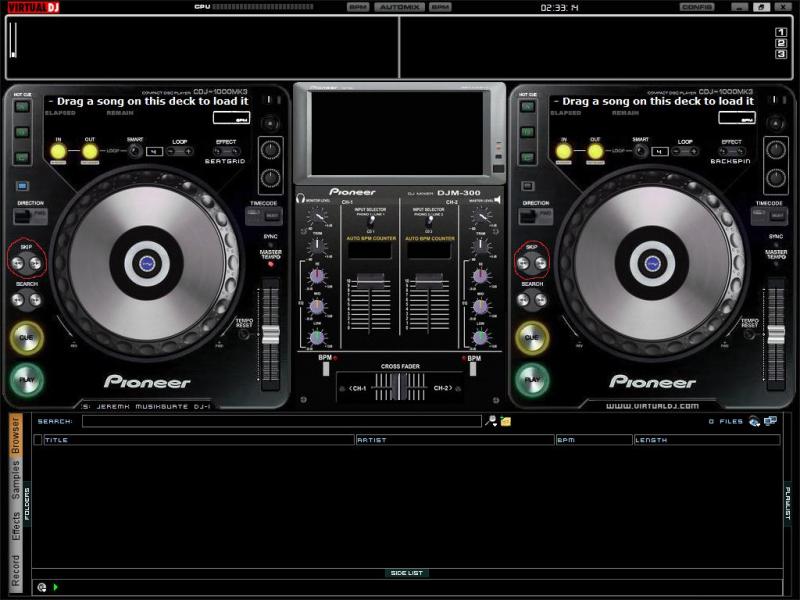Image resolution: width=800 pixels, height=600 pixels.
Task: Set loop OUT point on left deck
Action: pos(90,152)
